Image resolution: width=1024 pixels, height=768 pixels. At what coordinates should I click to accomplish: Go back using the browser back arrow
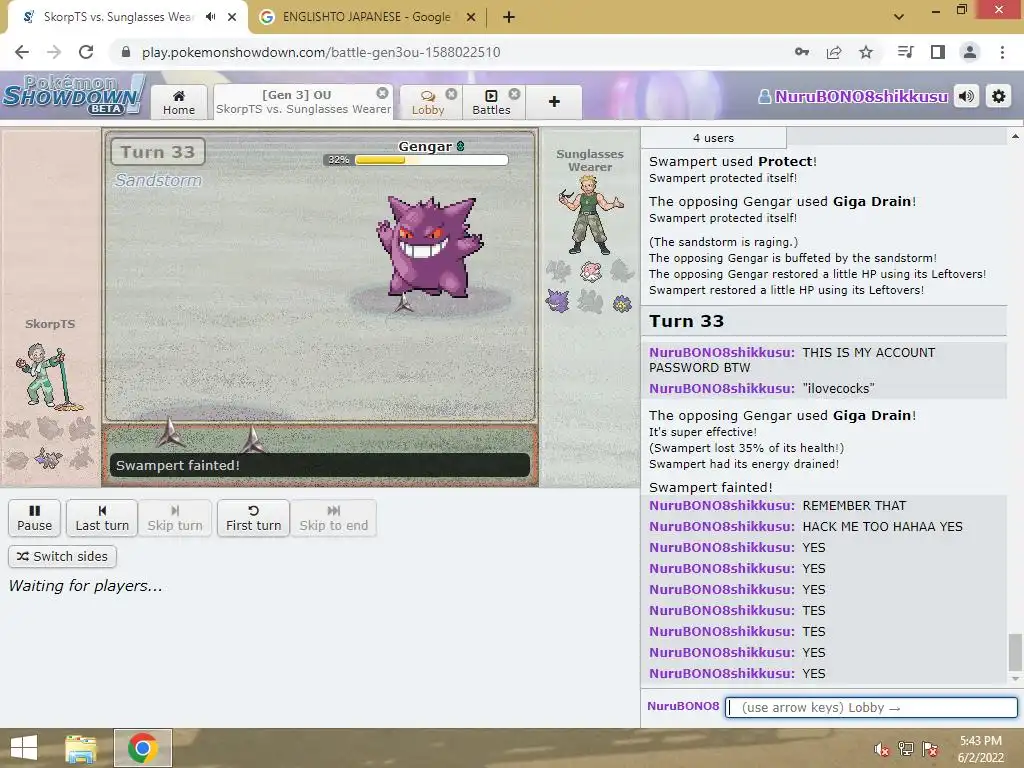22,52
